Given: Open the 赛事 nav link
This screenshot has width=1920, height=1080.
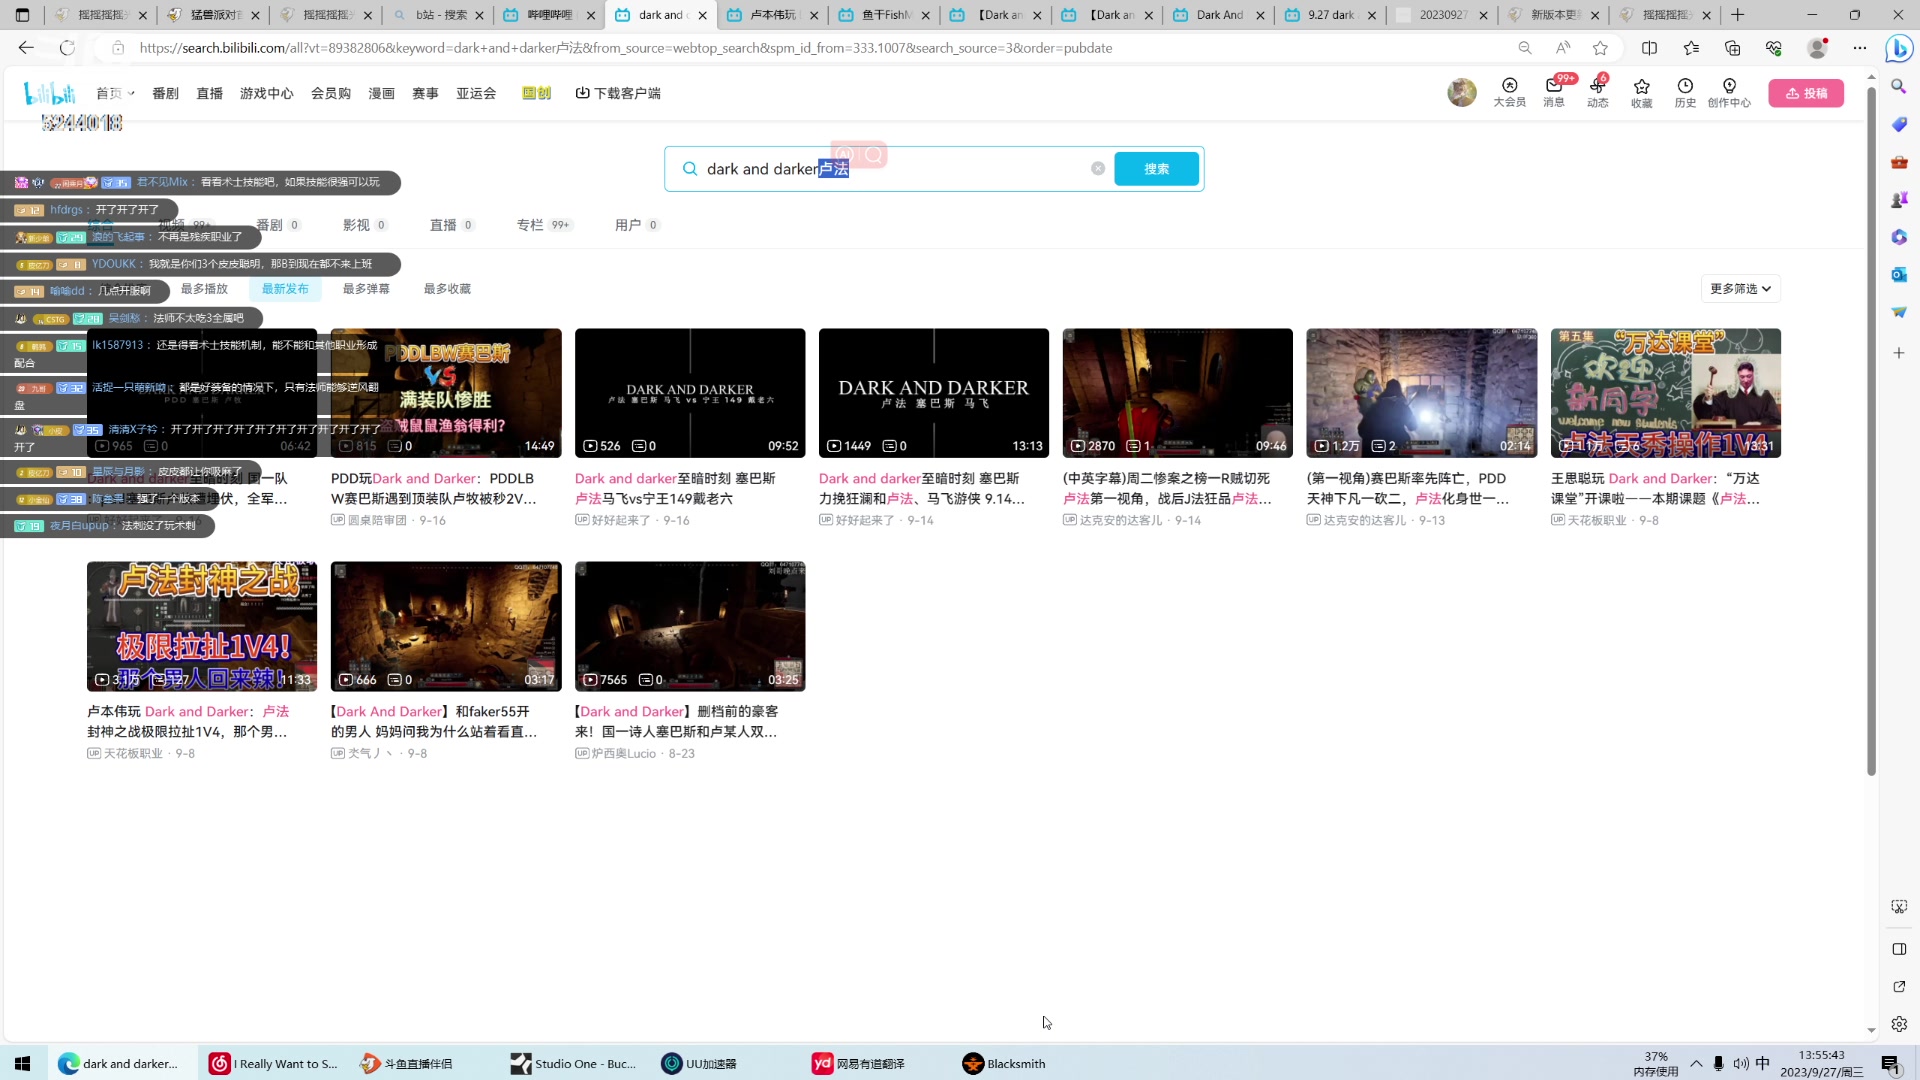Looking at the screenshot, I should (x=425, y=93).
